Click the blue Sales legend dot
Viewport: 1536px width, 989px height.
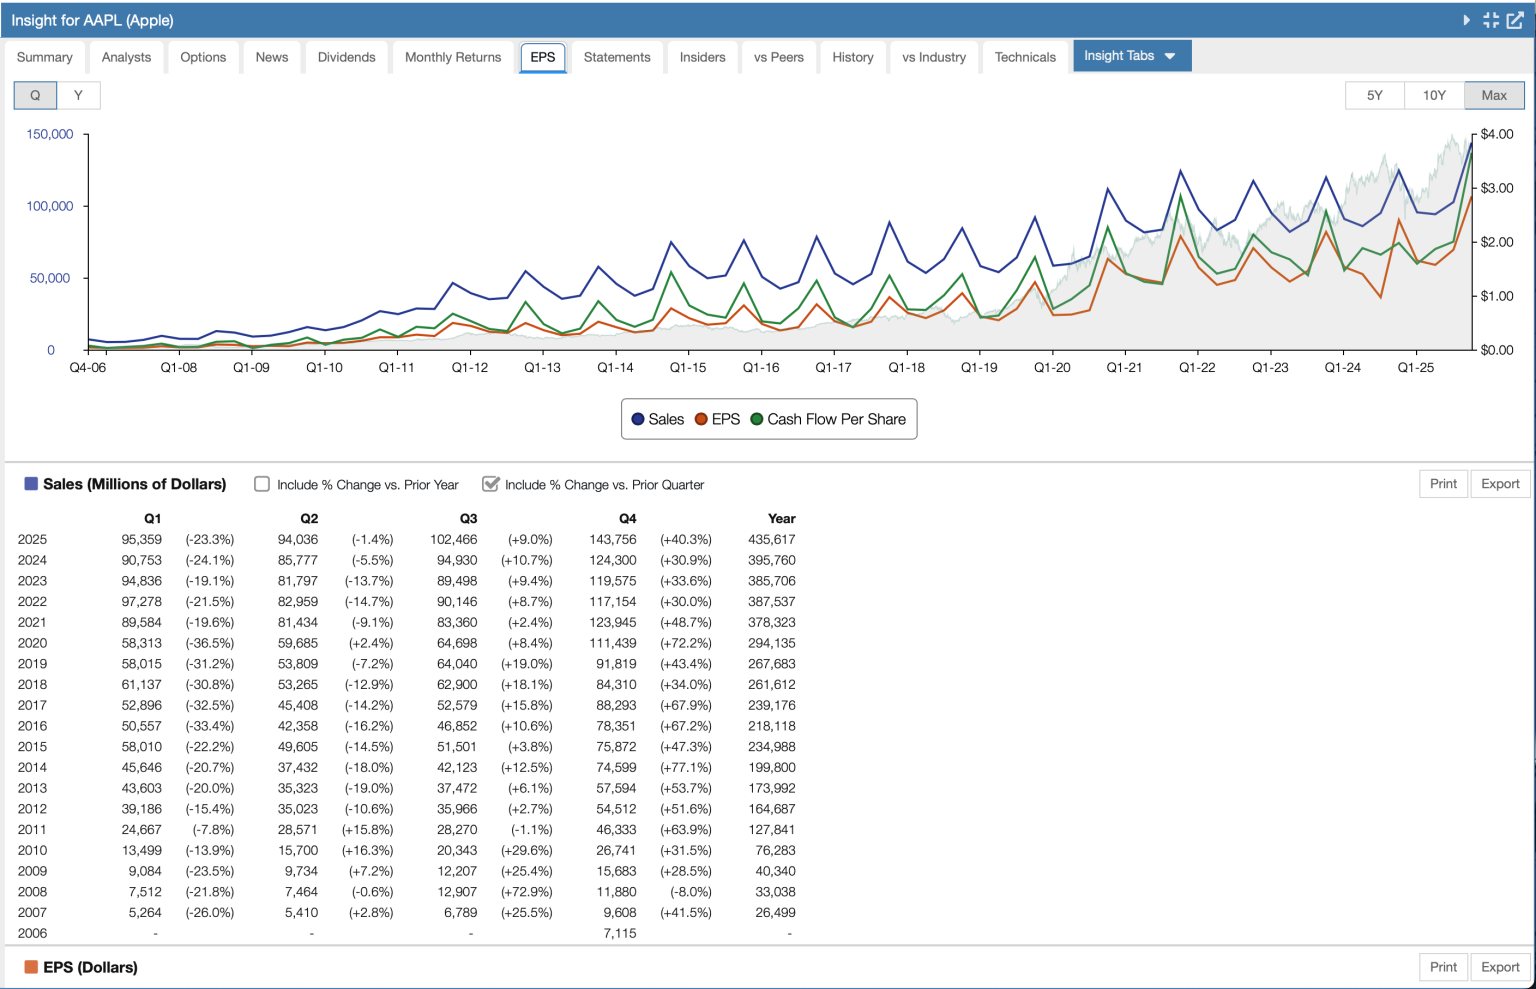point(638,419)
